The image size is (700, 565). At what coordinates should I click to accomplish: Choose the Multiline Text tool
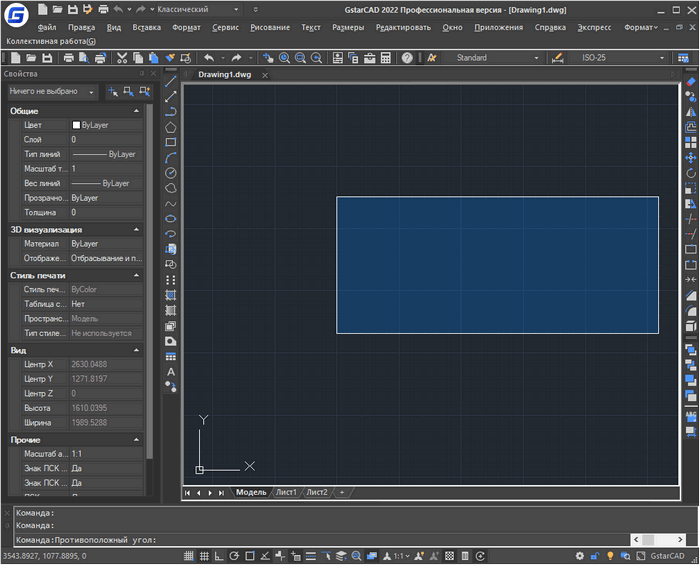point(171,372)
